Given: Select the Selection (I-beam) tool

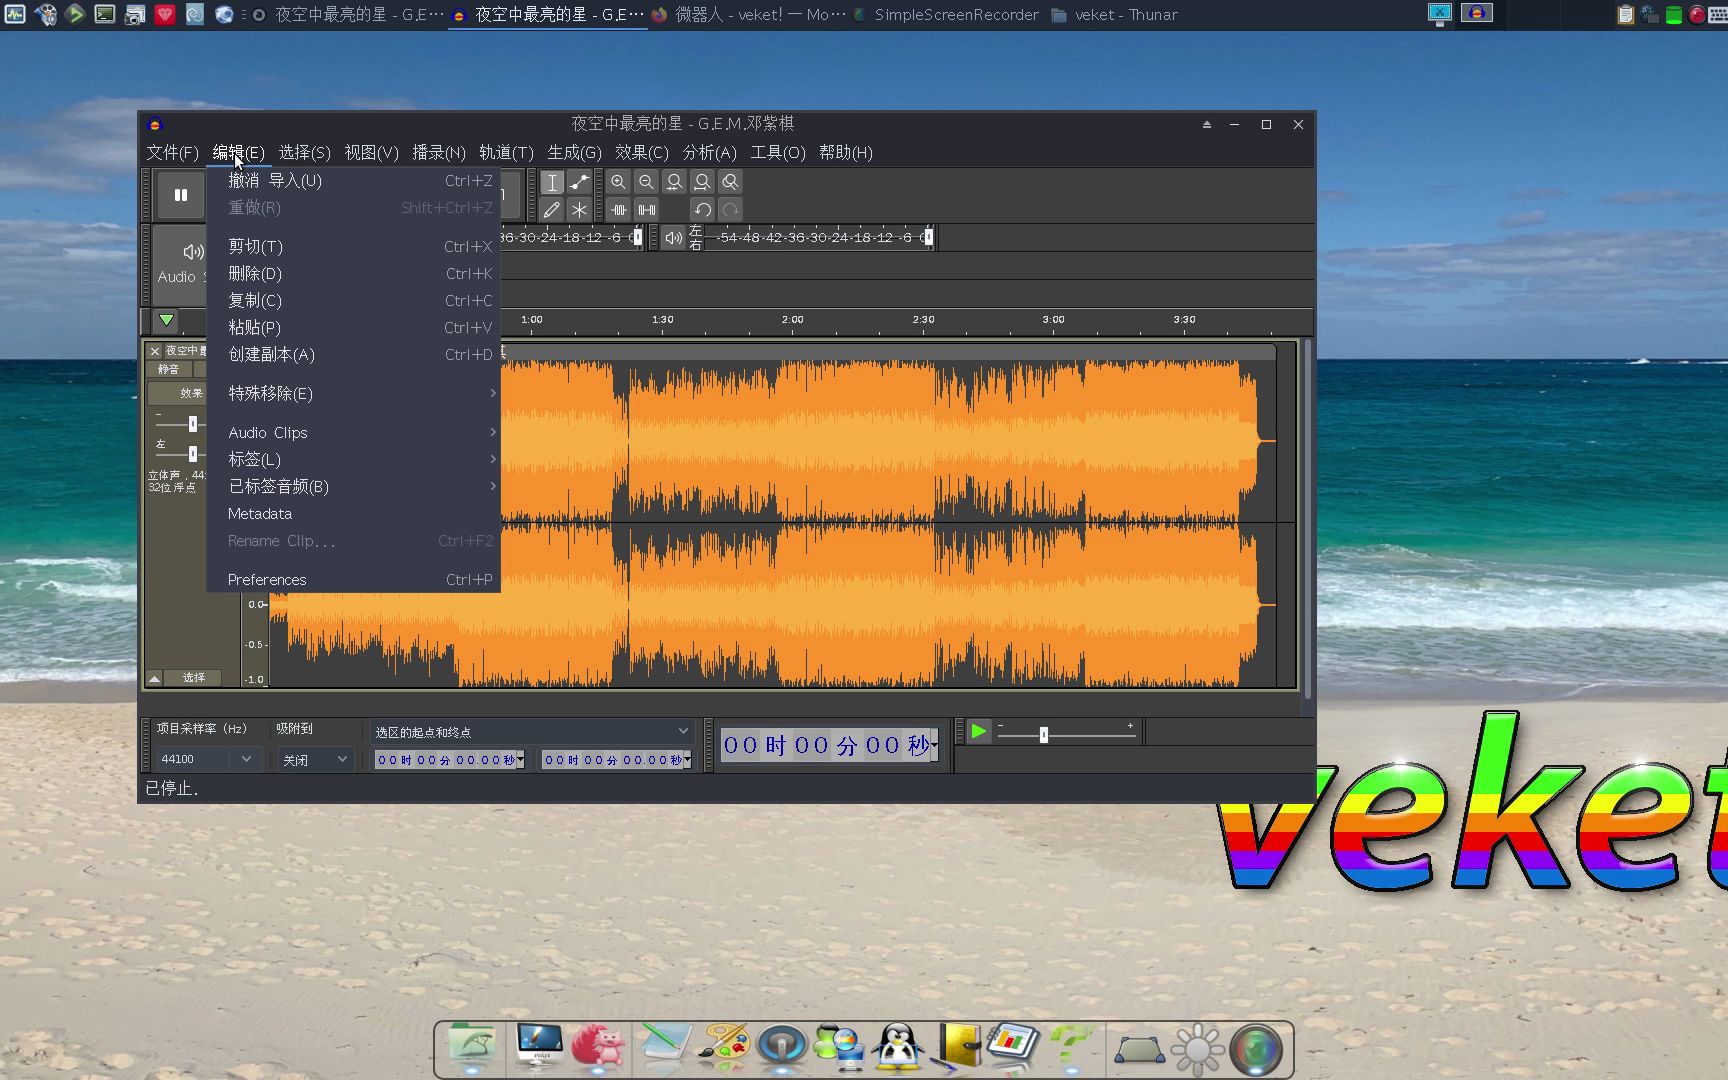Looking at the screenshot, I should (551, 182).
